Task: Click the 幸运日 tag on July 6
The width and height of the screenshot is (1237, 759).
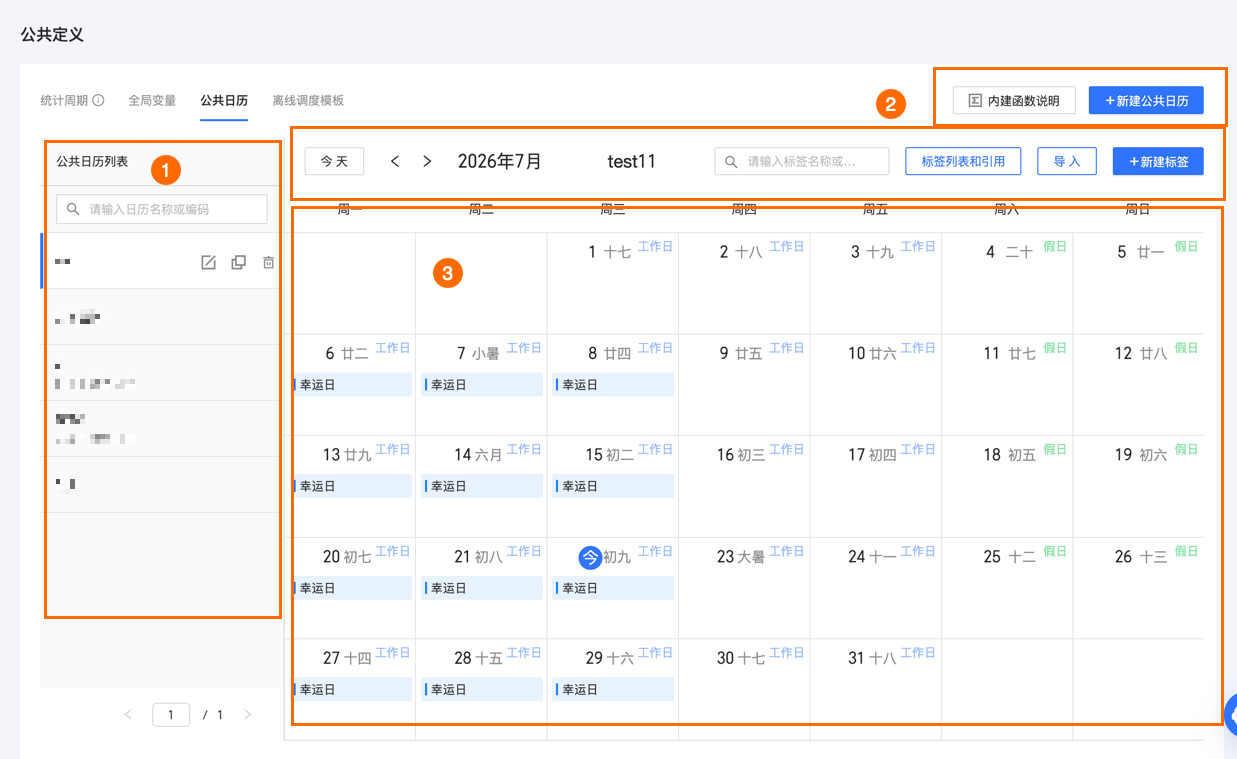Action: point(352,385)
